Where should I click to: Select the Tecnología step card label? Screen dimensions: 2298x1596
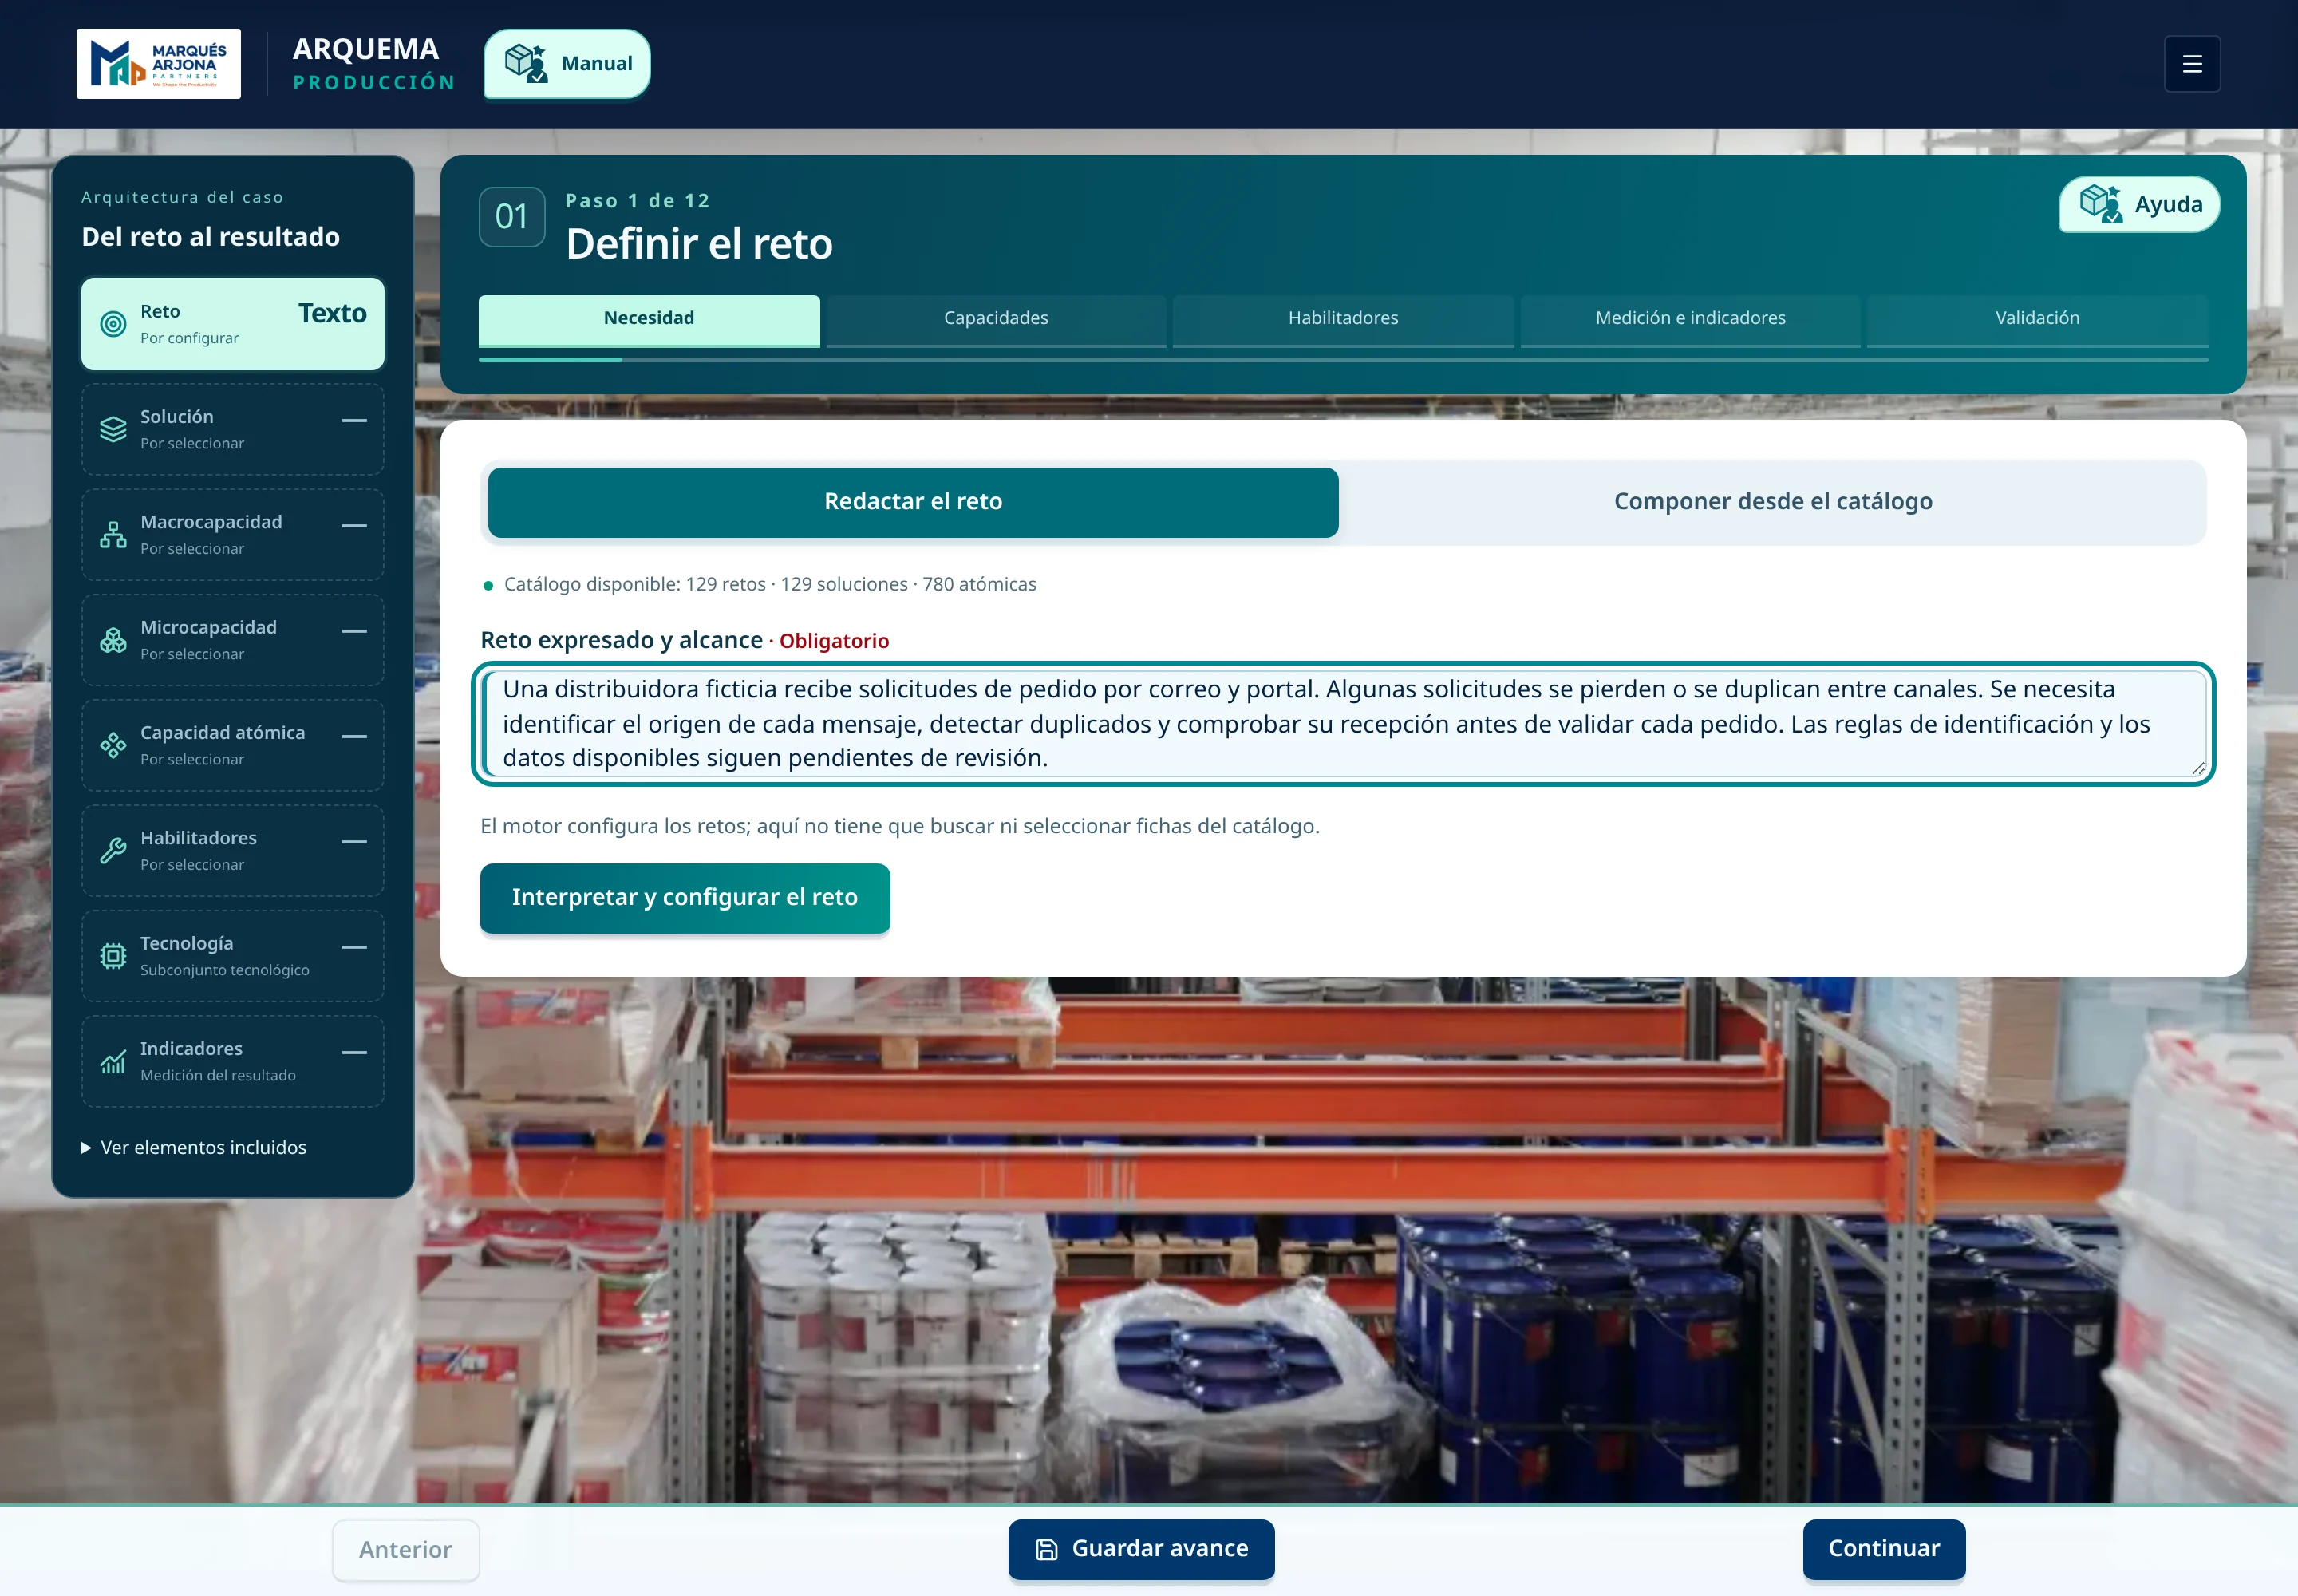[x=187, y=944]
